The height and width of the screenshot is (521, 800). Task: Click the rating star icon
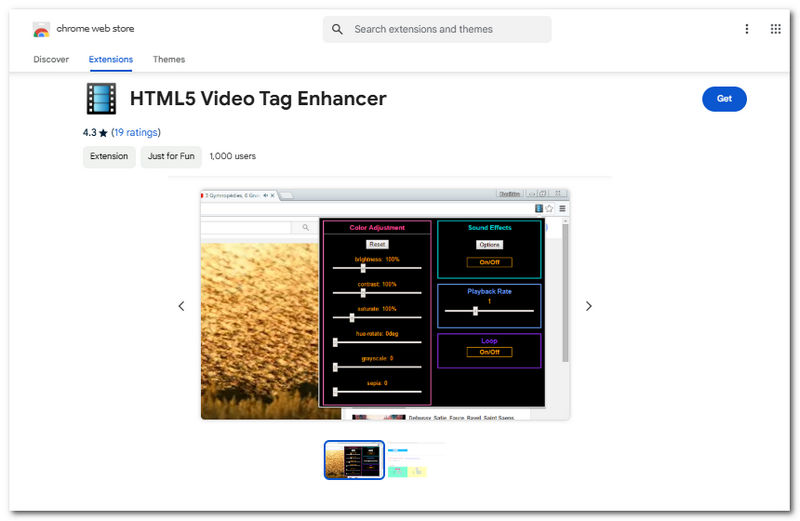click(x=103, y=133)
